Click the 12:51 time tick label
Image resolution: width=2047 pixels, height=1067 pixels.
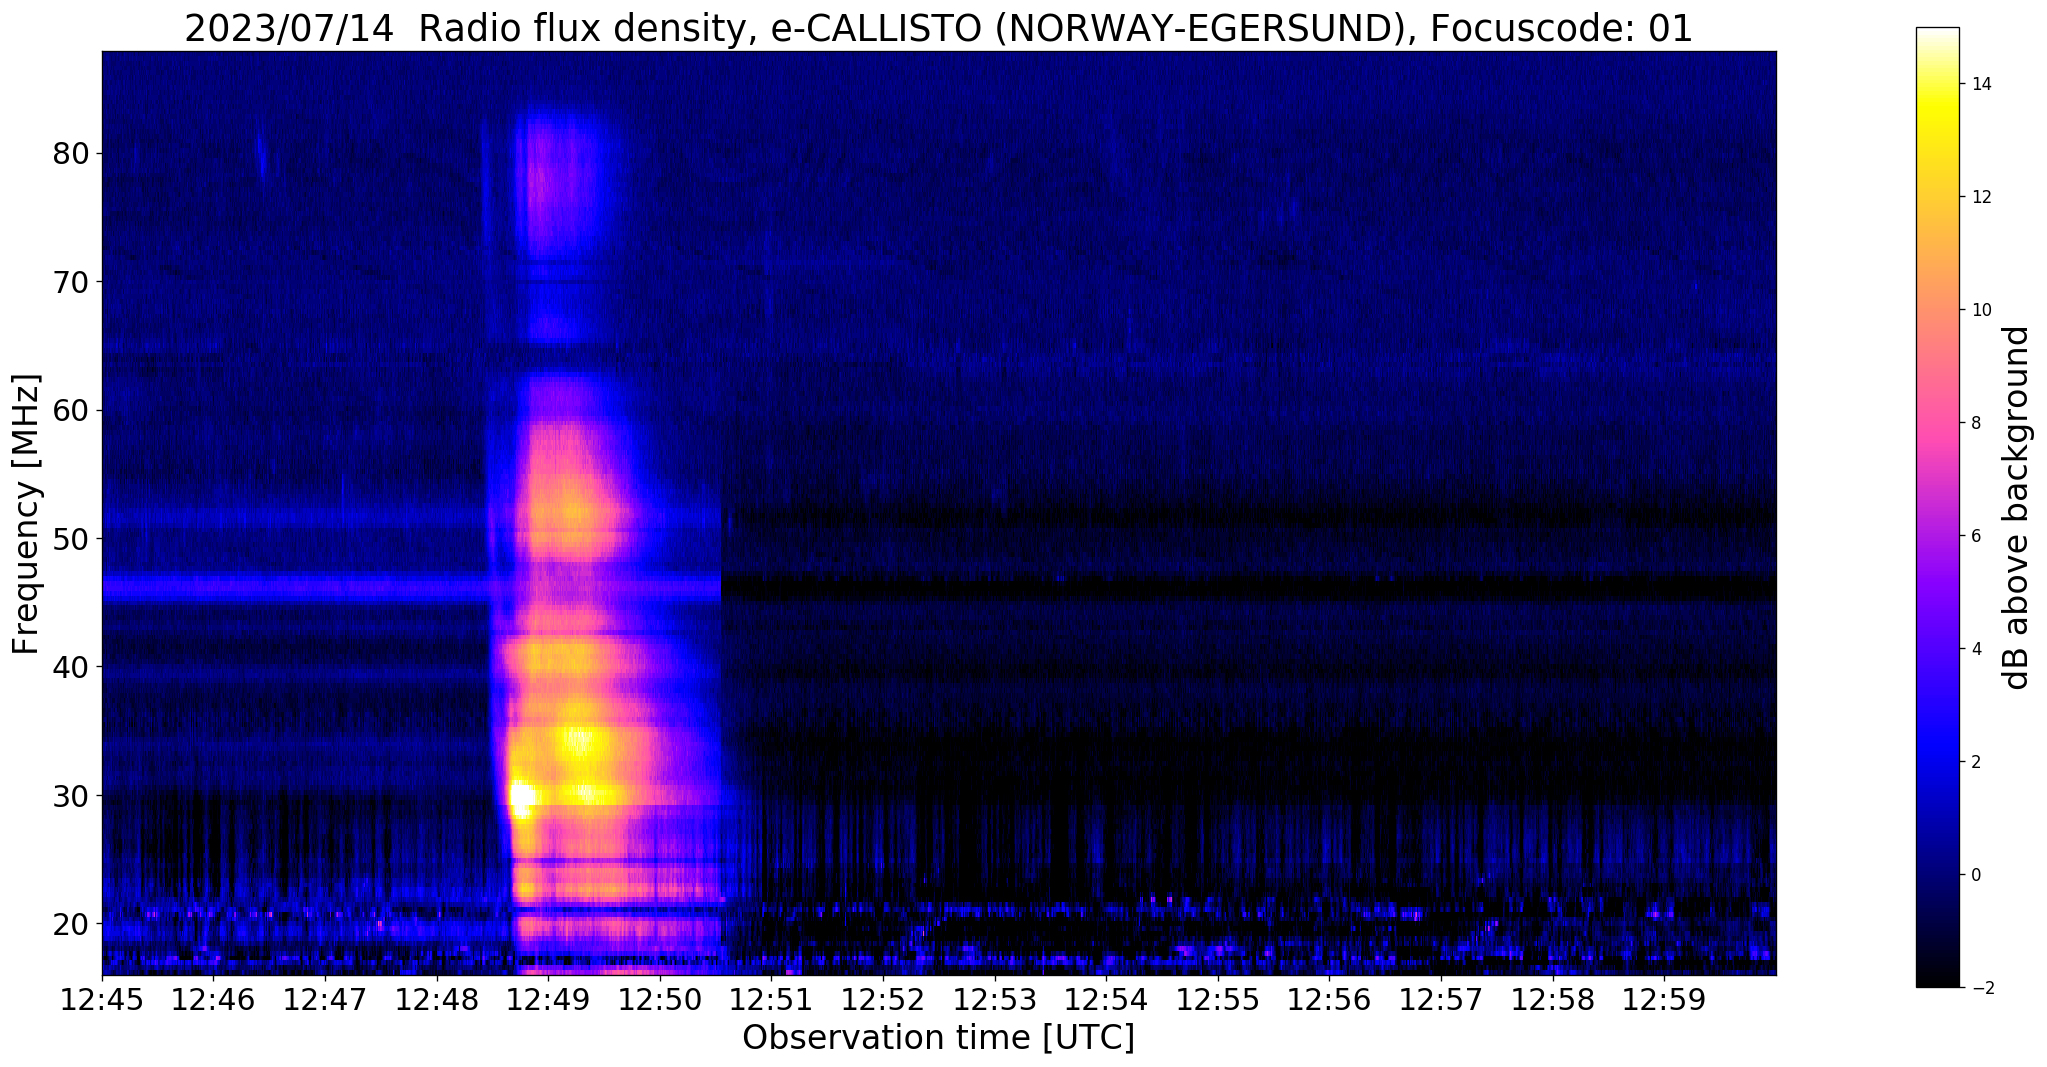coord(771,998)
